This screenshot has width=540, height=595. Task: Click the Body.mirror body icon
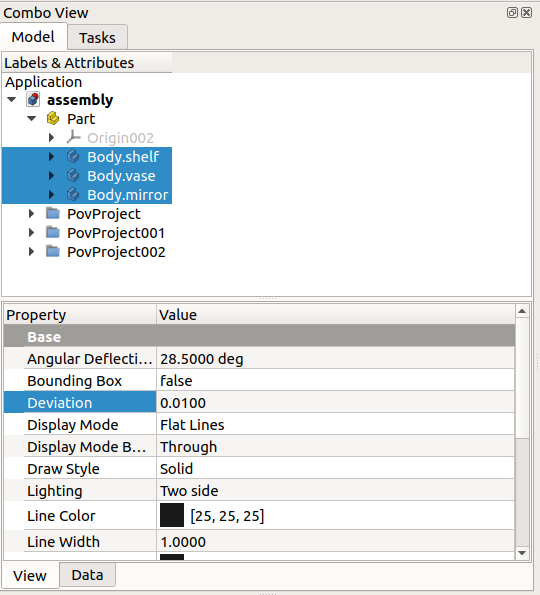(x=73, y=194)
